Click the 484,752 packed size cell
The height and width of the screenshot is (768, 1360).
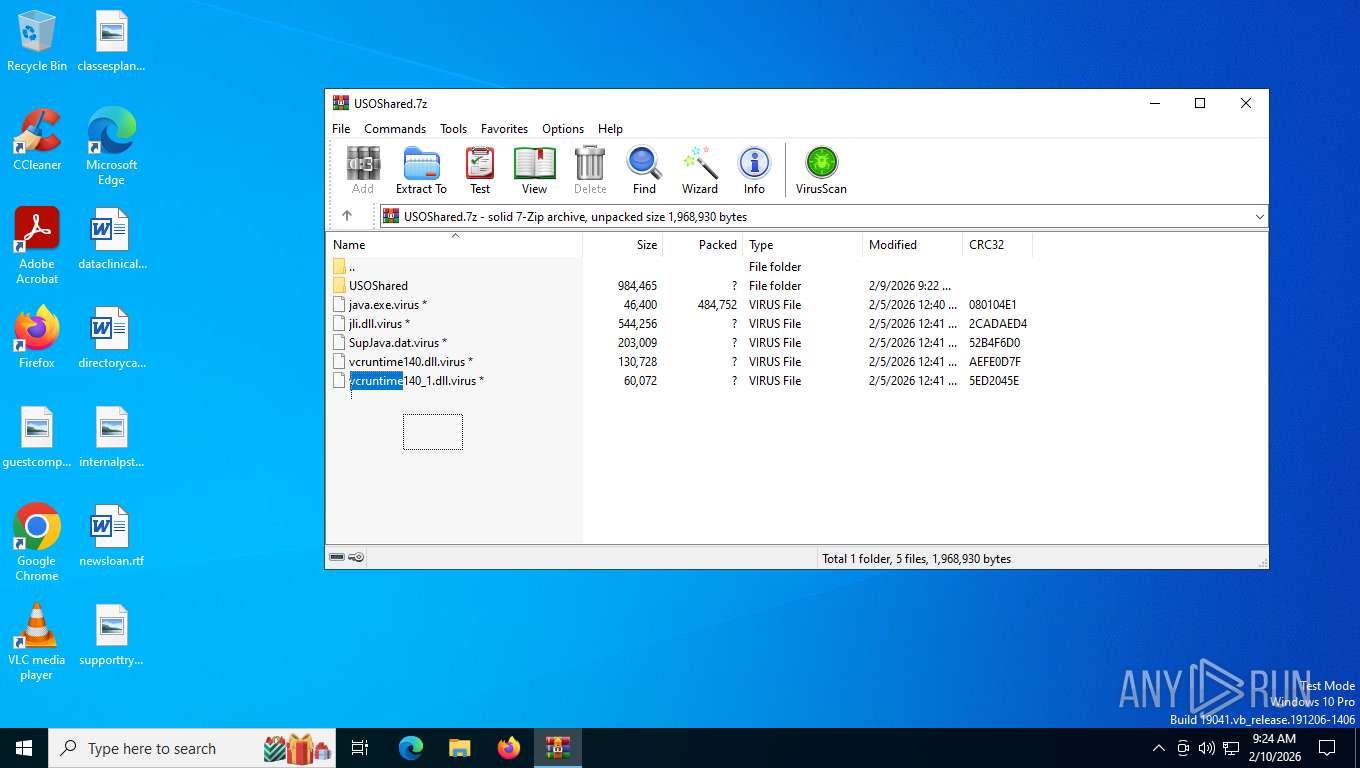point(717,305)
